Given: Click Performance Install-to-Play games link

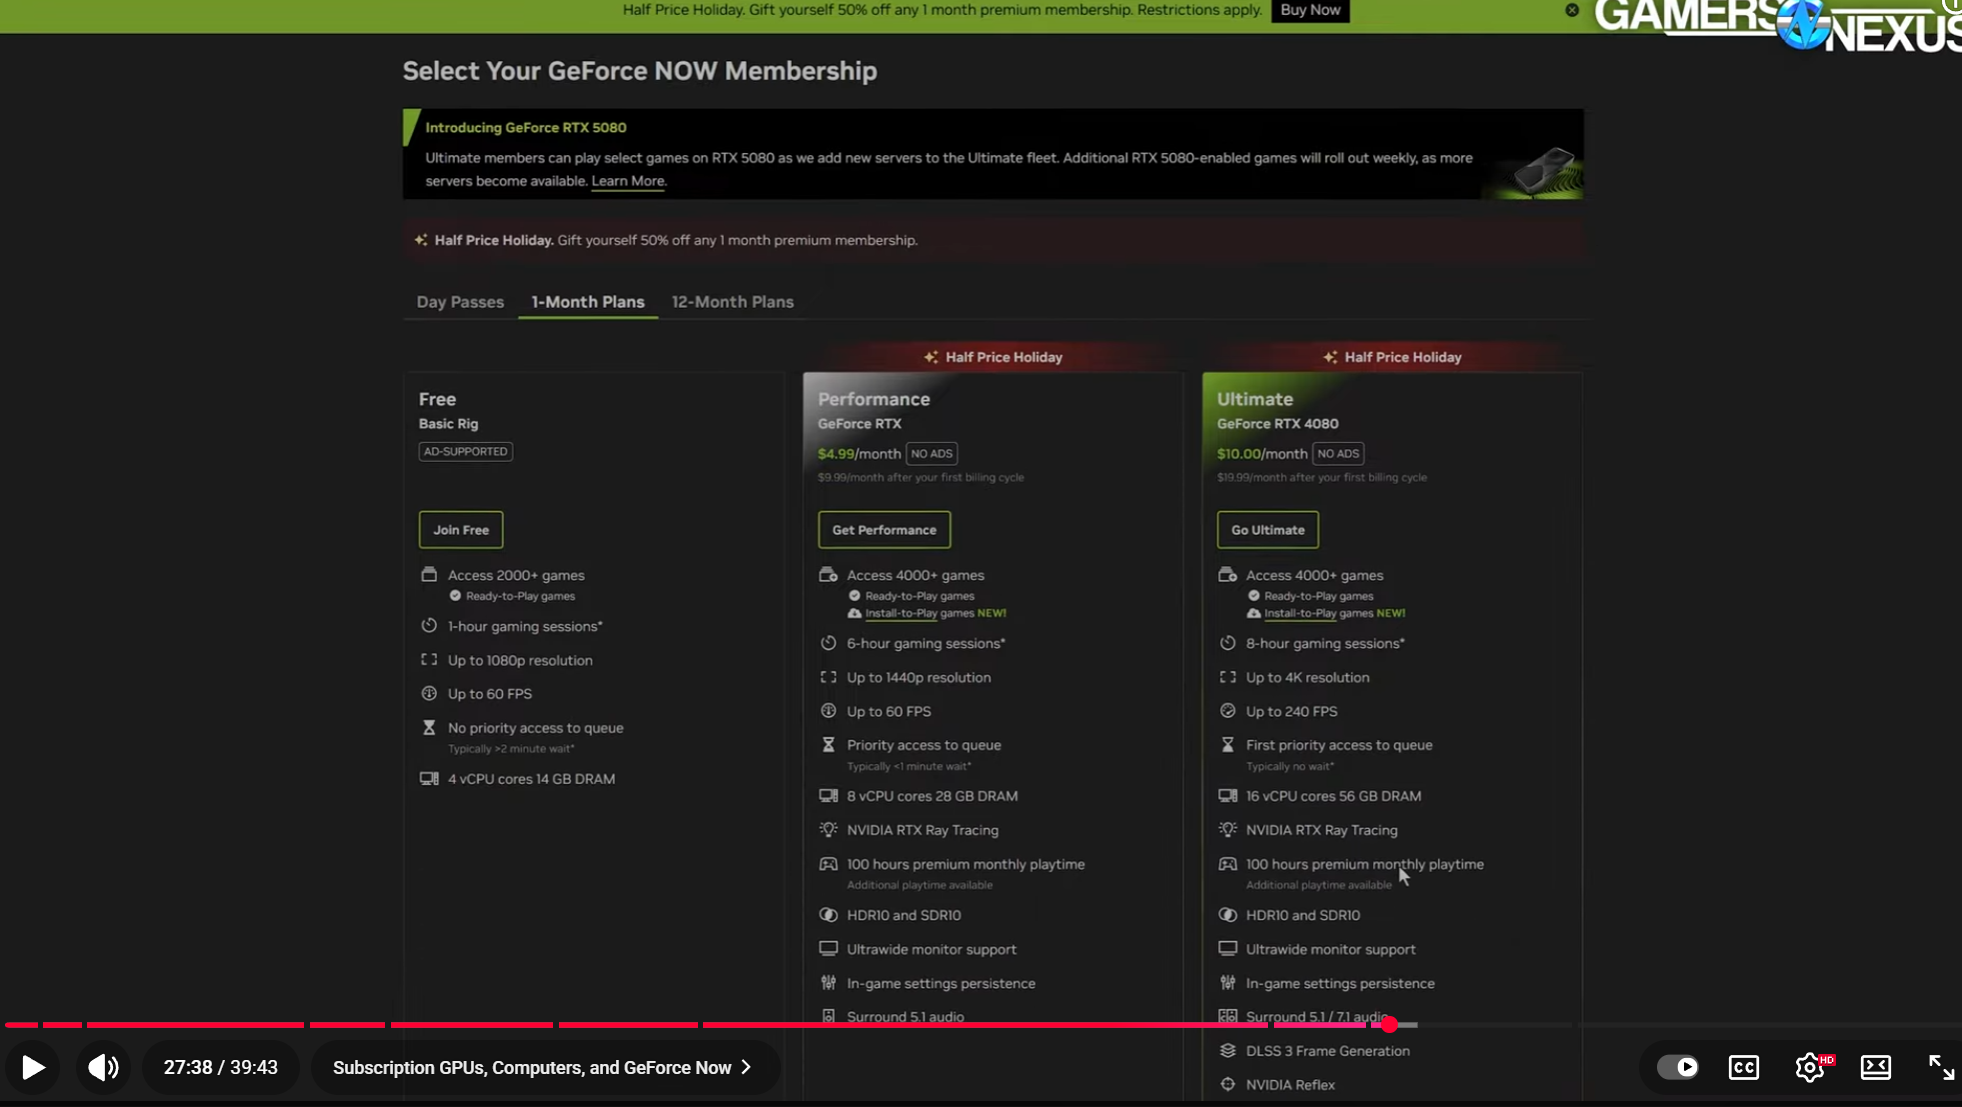Looking at the screenshot, I should (x=901, y=613).
